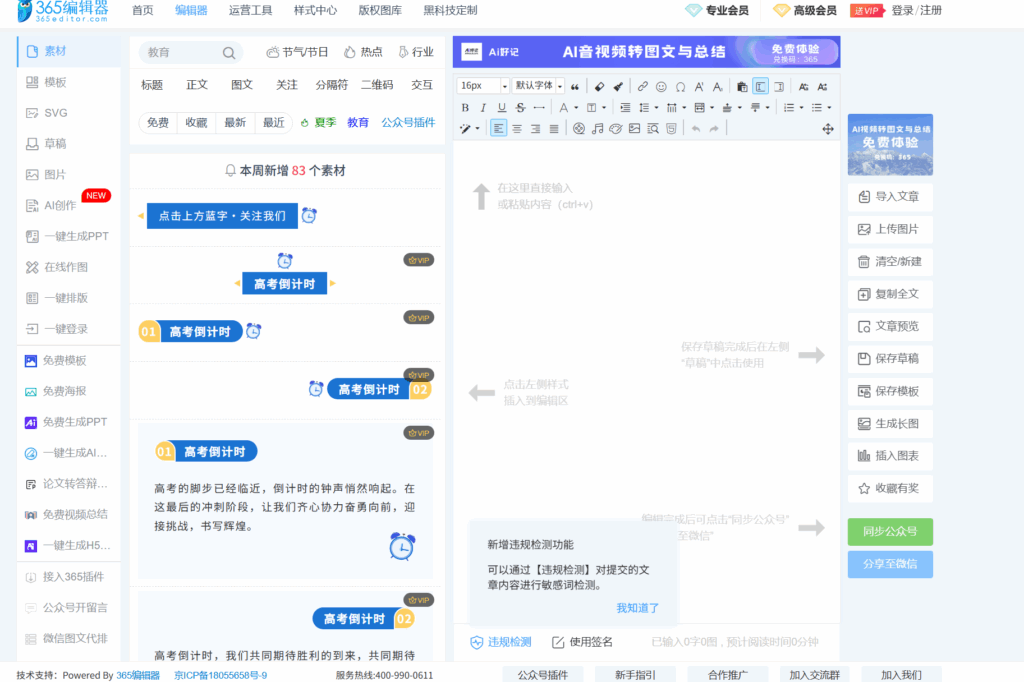
Task: Click the blockquote icon in the toolbar
Action: pyautogui.click(x=575, y=86)
